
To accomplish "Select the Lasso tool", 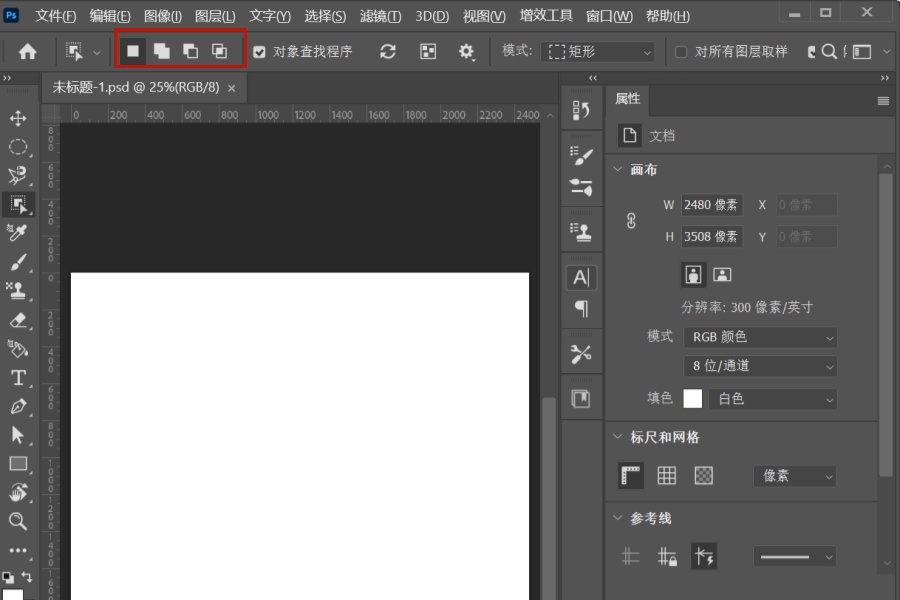I will [x=18, y=175].
